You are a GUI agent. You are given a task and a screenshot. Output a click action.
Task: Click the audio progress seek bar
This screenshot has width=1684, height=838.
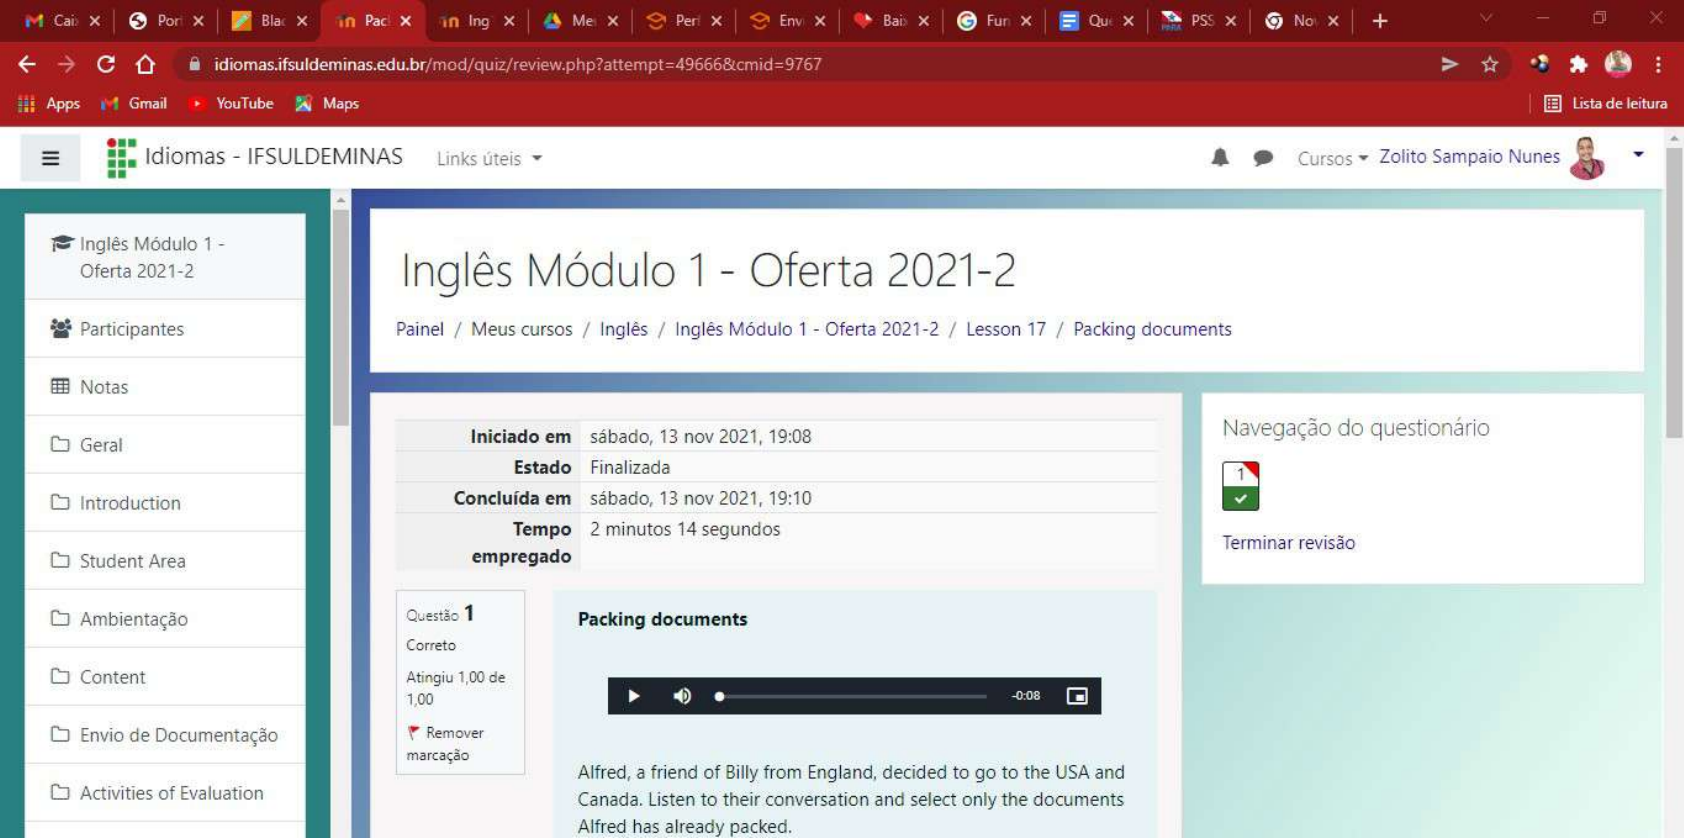852,696
